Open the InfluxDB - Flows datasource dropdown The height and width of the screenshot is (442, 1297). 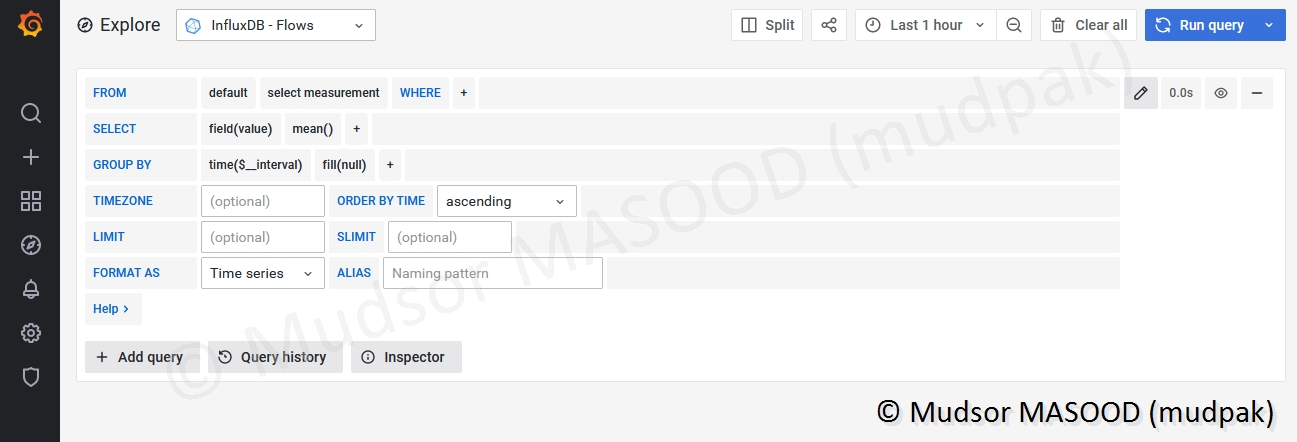[x=276, y=25]
